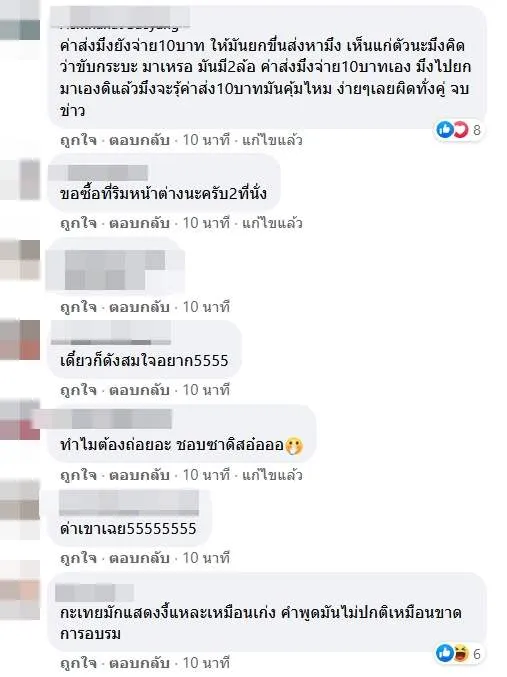The height and width of the screenshot is (677, 507).
Task: Click heart reaction icon on first comment
Action: 460,130
